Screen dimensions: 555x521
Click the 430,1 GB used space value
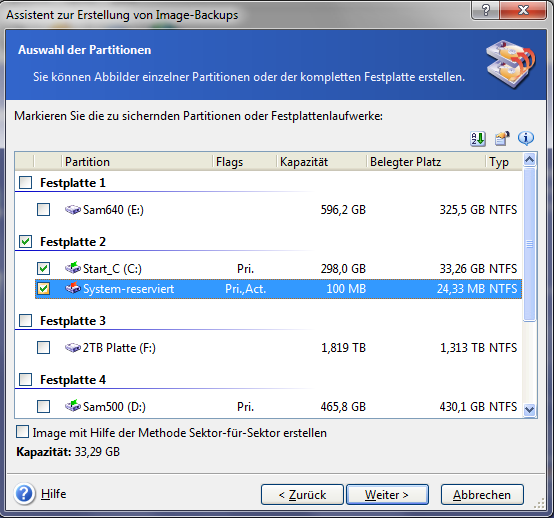coord(462,407)
